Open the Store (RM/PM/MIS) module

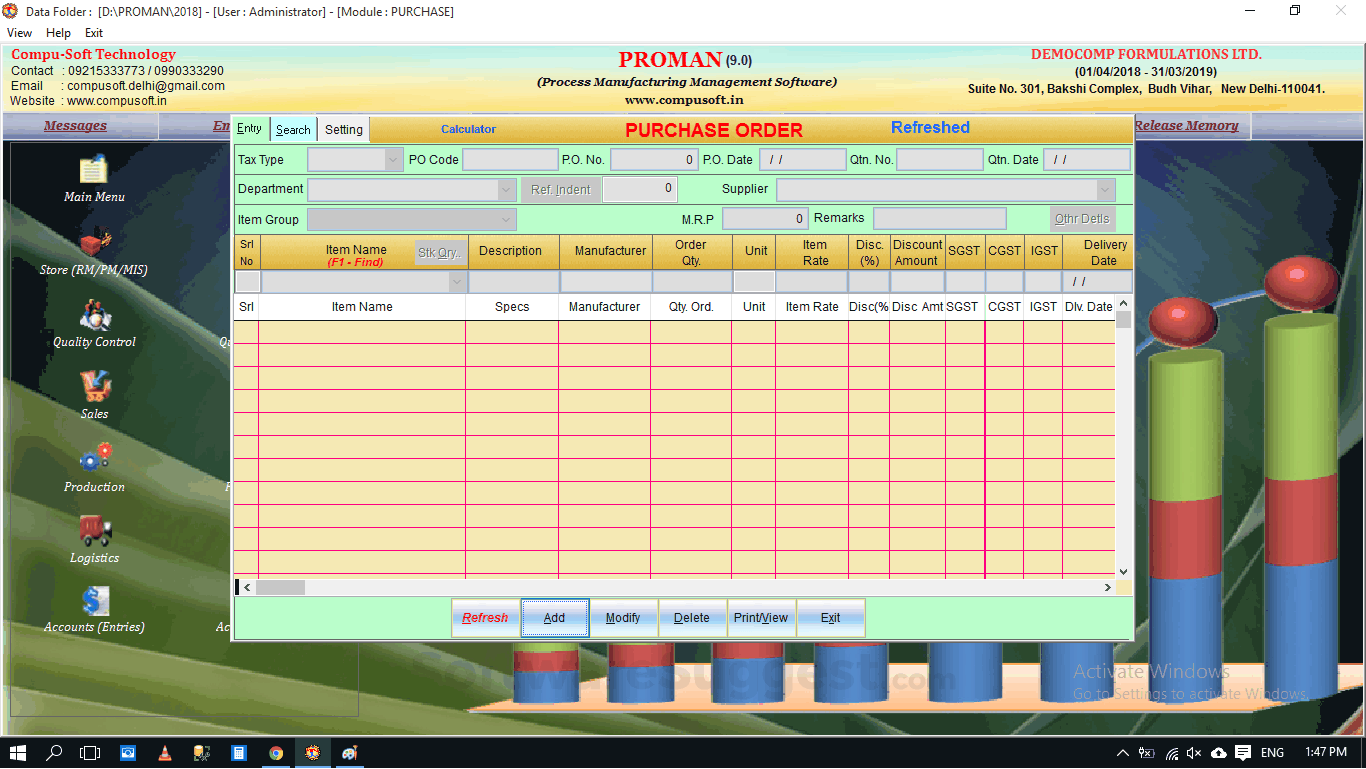point(94,253)
